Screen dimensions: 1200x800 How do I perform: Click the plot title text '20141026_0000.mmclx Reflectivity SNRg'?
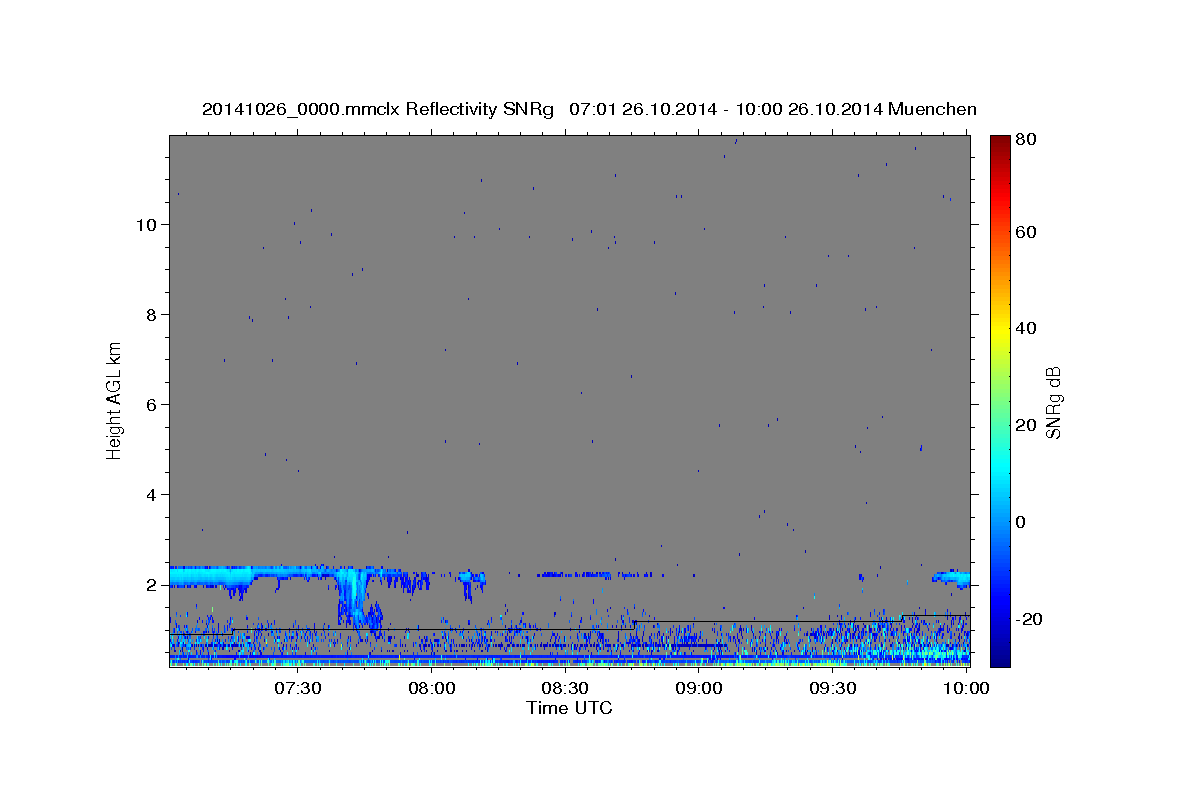(x=378, y=109)
